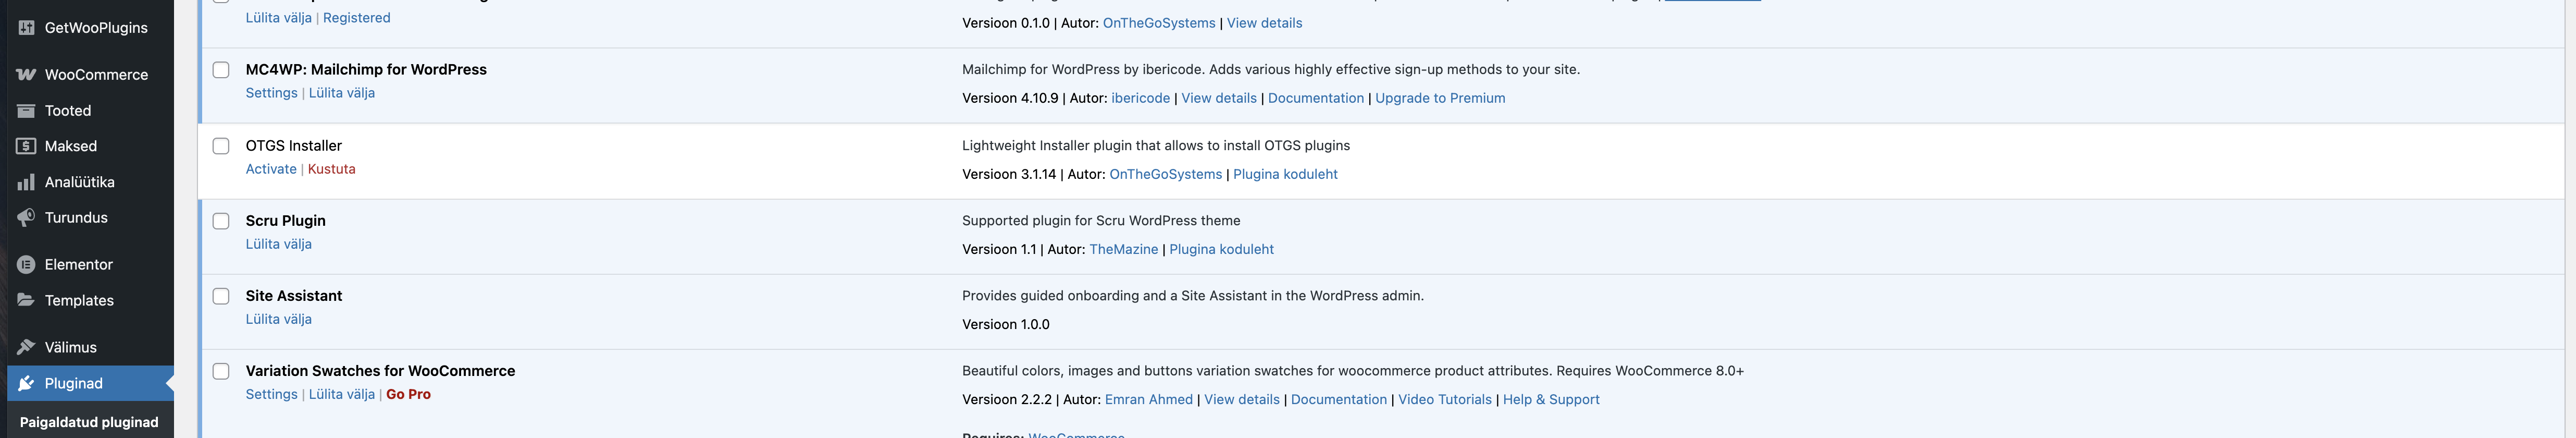Check the Scru Plugin checkbox
Image resolution: width=2576 pixels, height=438 pixels.
[221, 221]
